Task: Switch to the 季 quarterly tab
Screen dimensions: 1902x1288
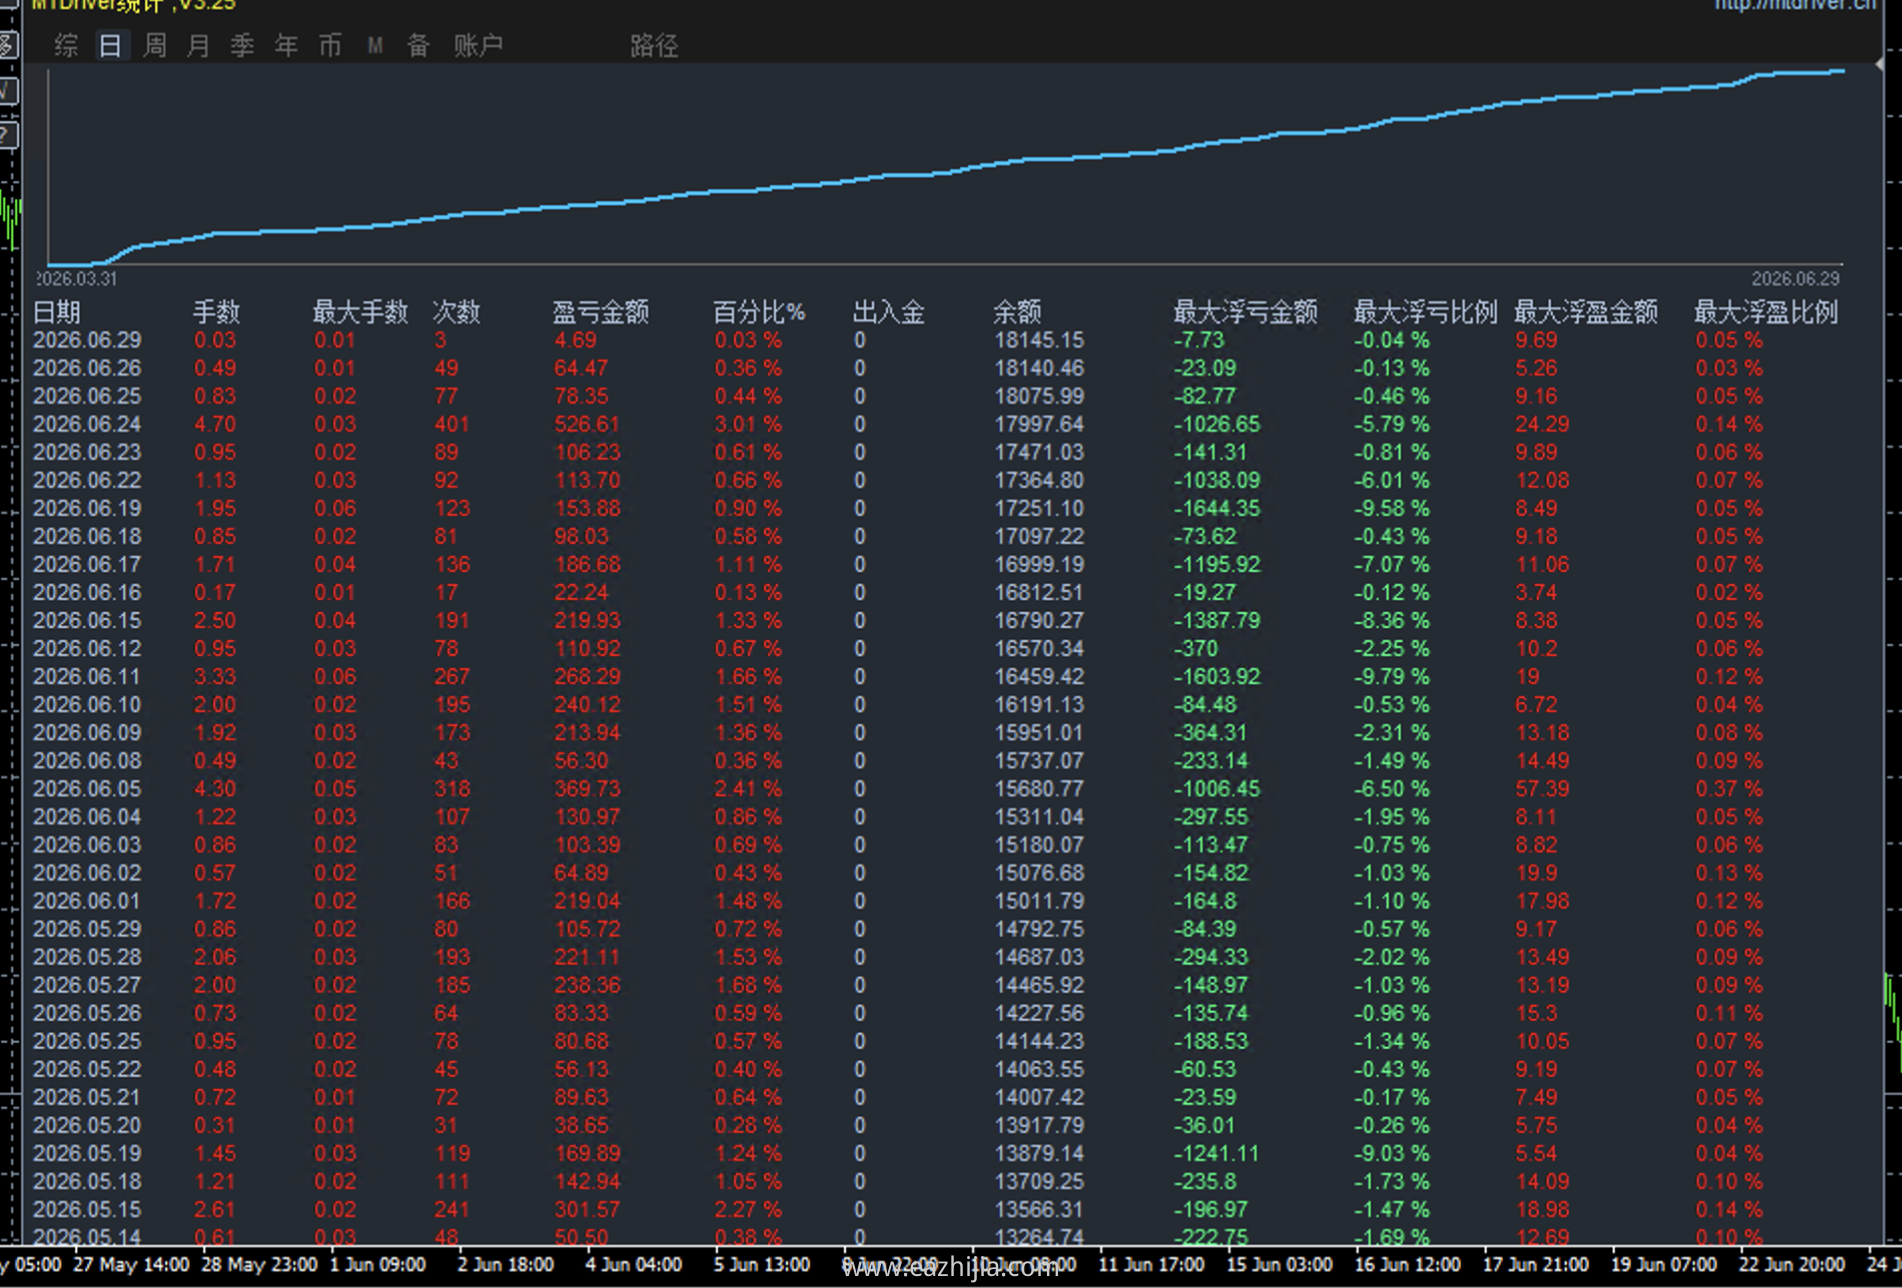Action: point(243,45)
